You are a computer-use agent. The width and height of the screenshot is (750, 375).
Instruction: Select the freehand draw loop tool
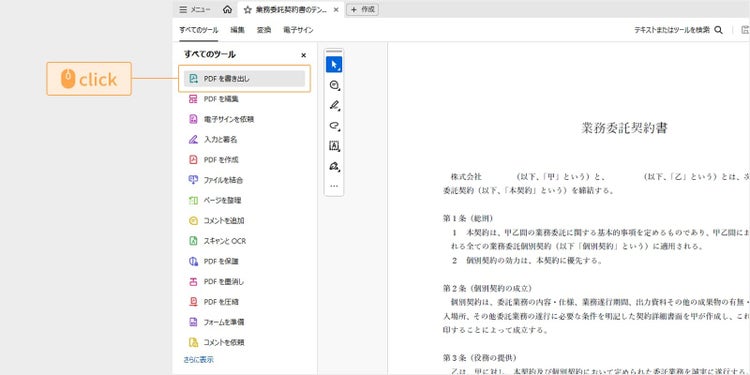coord(334,126)
